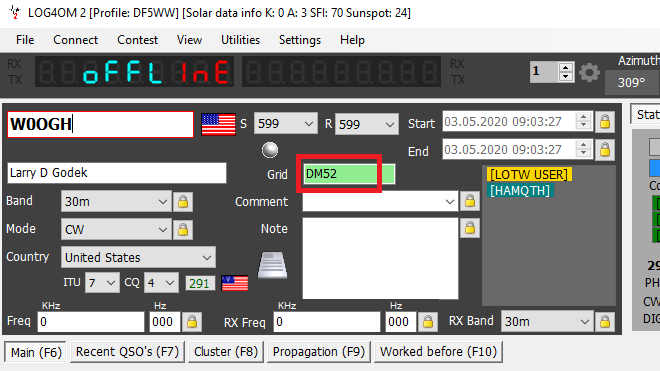Click the HAMQTH label
Image resolution: width=660 pixels, height=371 pixels.
(x=520, y=190)
